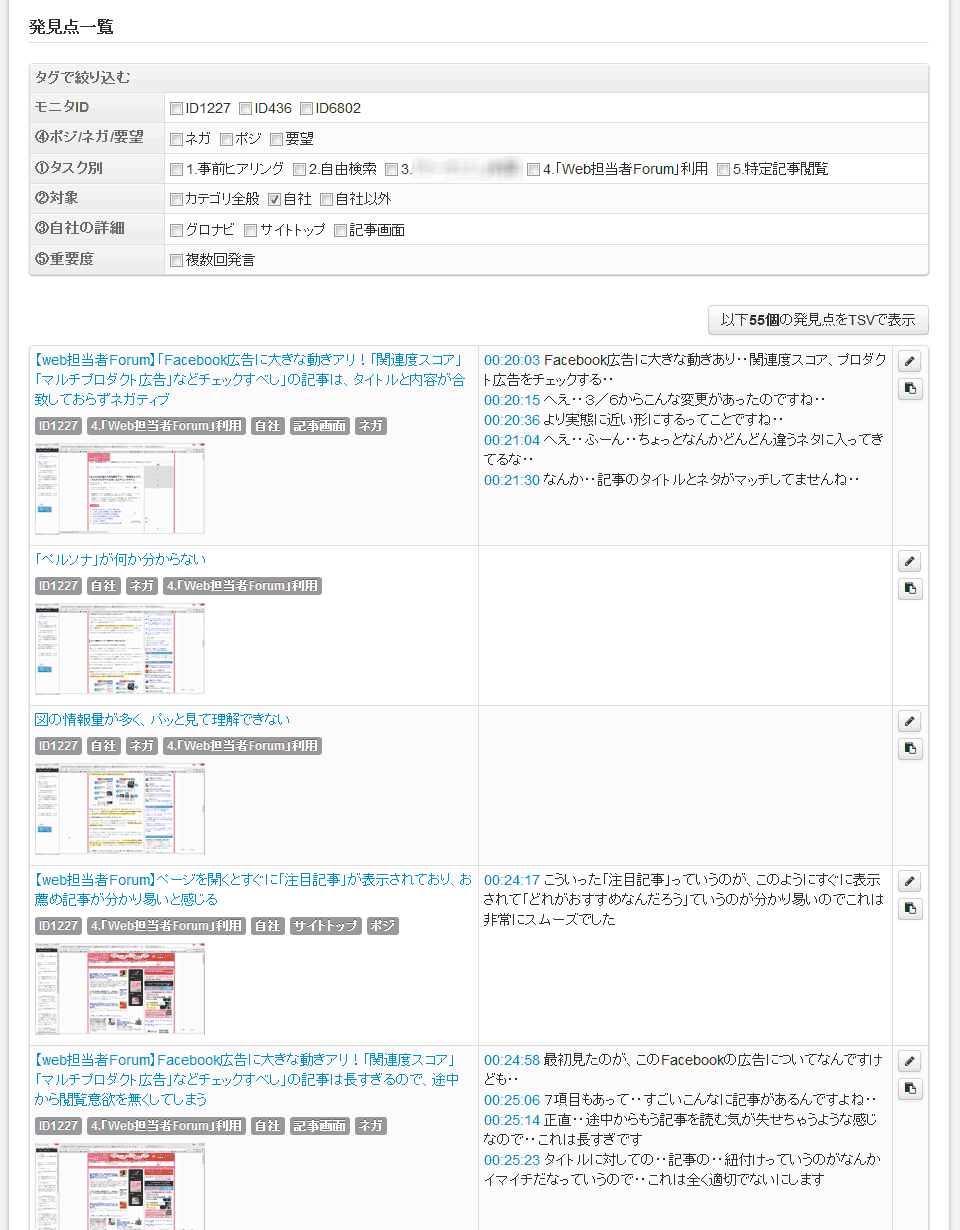Tick the 複数回発言 checkbox
Viewport: 960px width, 1230px height.
click(176, 261)
